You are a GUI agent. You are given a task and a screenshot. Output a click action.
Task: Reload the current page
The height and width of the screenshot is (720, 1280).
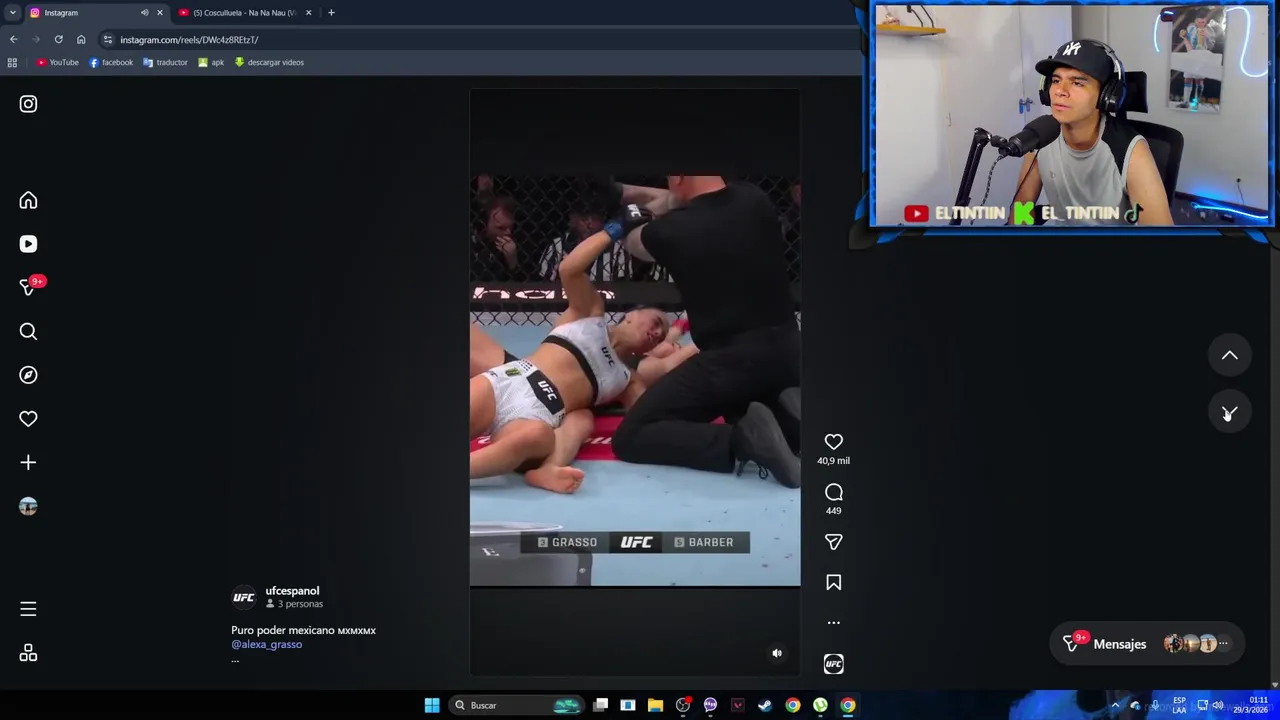click(x=58, y=40)
